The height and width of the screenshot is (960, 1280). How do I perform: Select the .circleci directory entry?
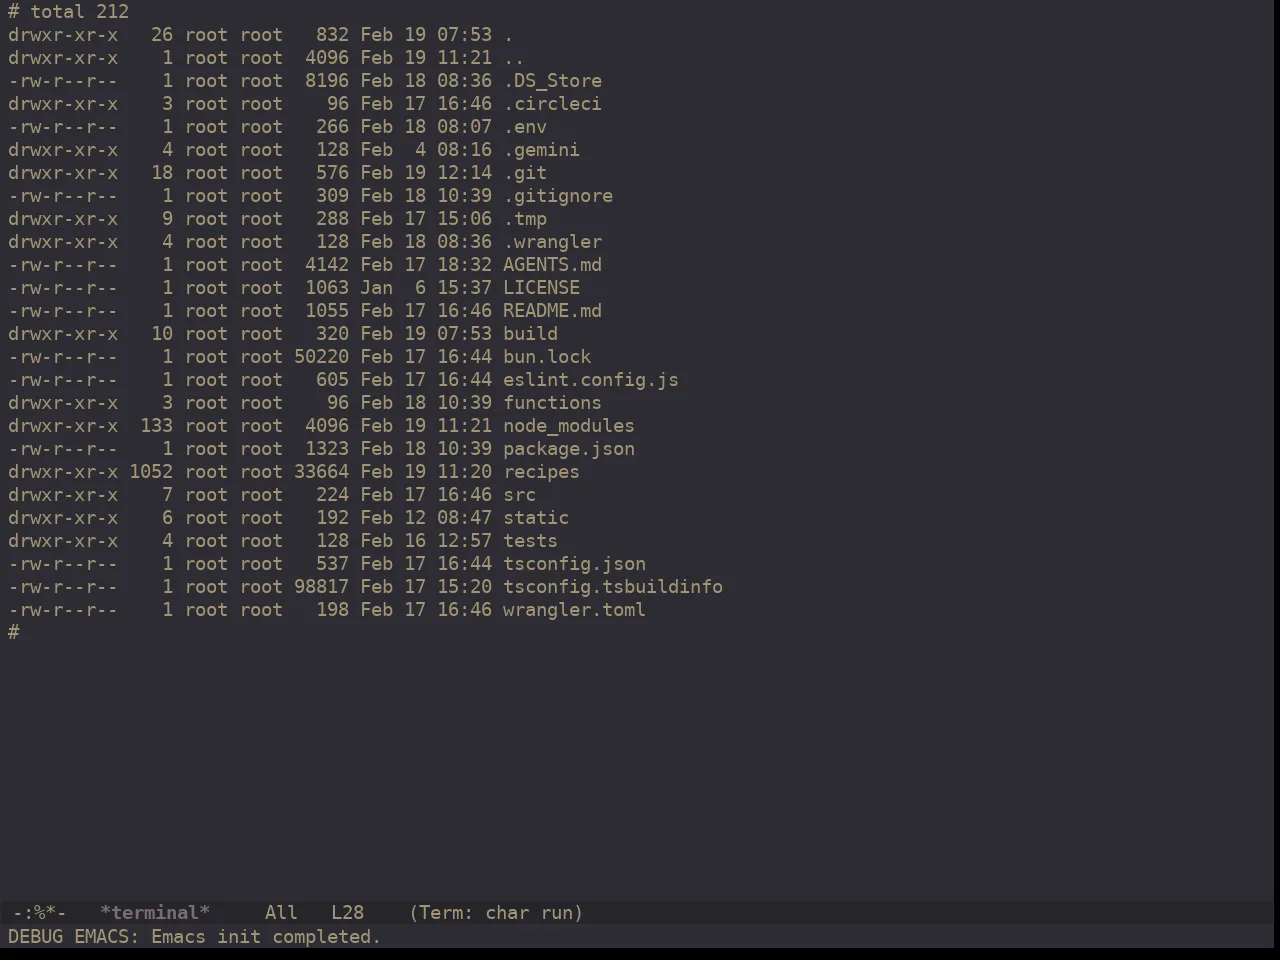point(552,104)
